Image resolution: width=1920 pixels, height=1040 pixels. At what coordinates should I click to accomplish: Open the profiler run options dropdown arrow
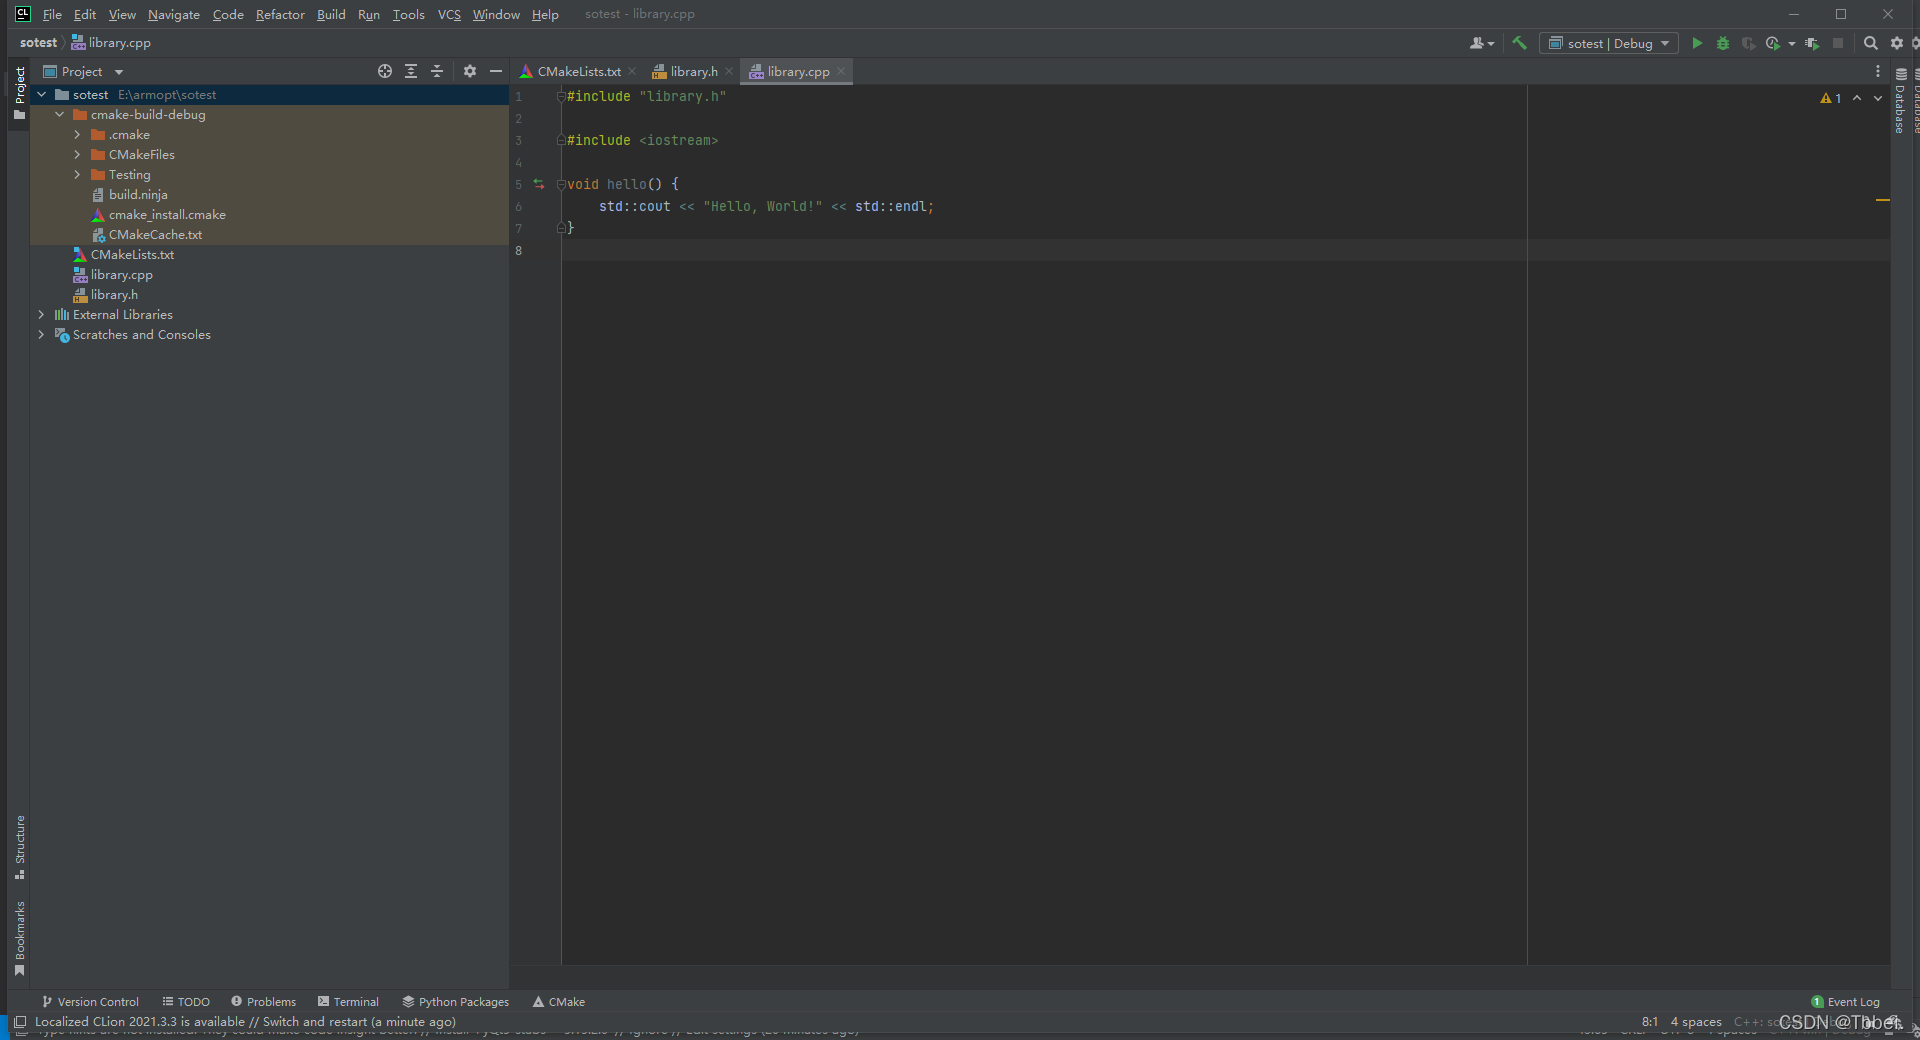(x=1791, y=43)
